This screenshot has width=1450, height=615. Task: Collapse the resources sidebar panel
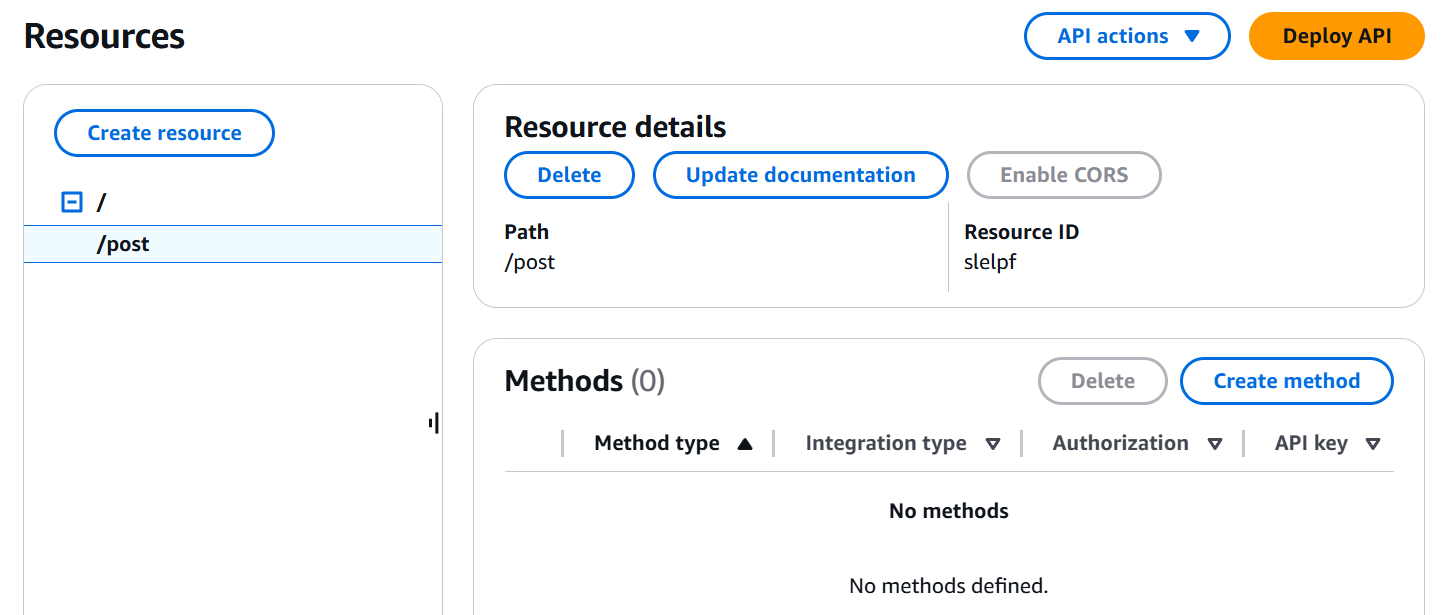click(433, 423)
